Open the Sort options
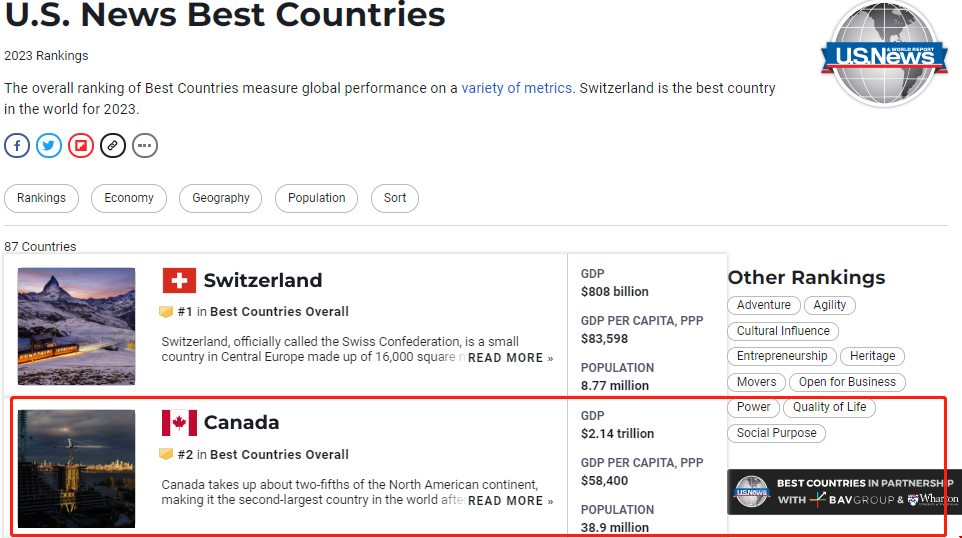Screen dimensions: 962x538 (395, 198)
